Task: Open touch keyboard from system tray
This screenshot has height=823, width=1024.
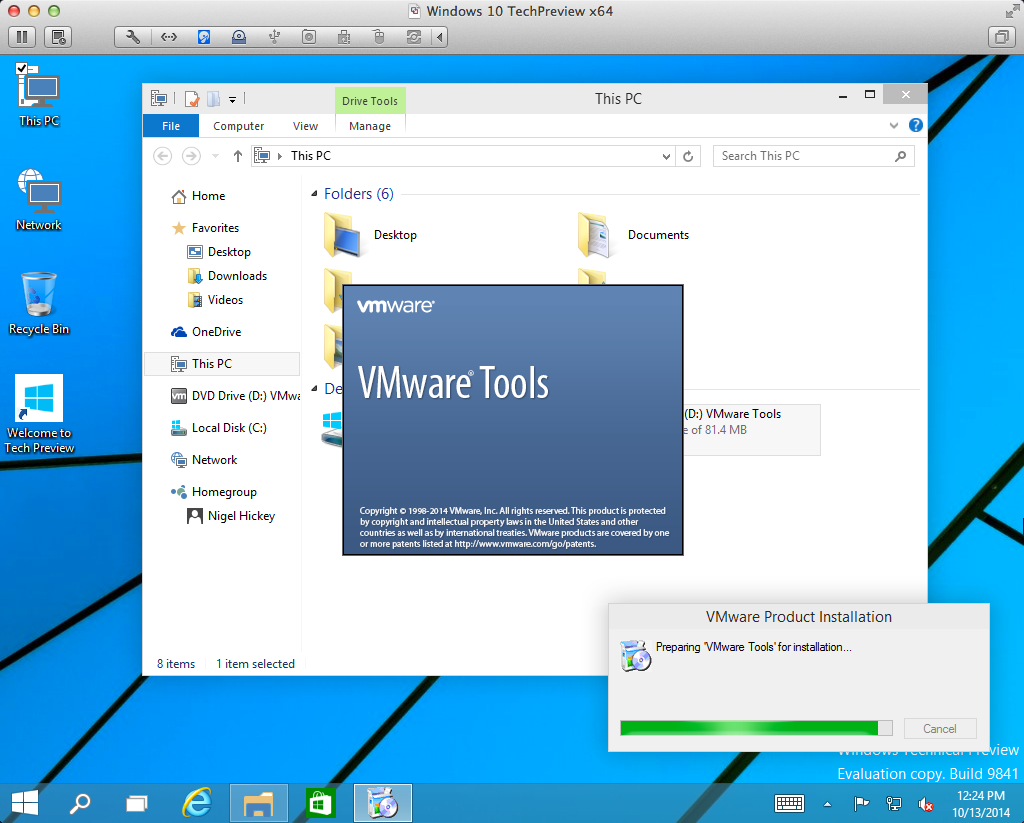Action: (x=790, y=803)
